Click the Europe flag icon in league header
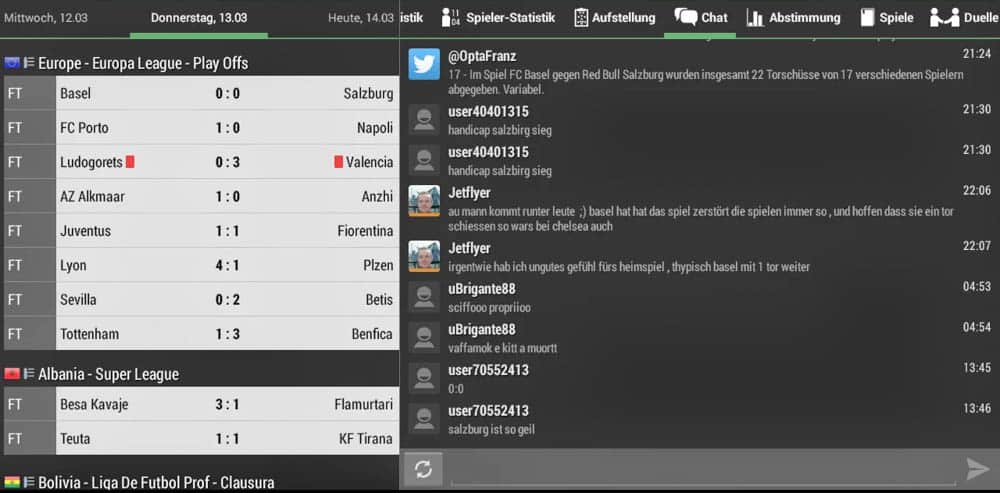 [11, 63]
